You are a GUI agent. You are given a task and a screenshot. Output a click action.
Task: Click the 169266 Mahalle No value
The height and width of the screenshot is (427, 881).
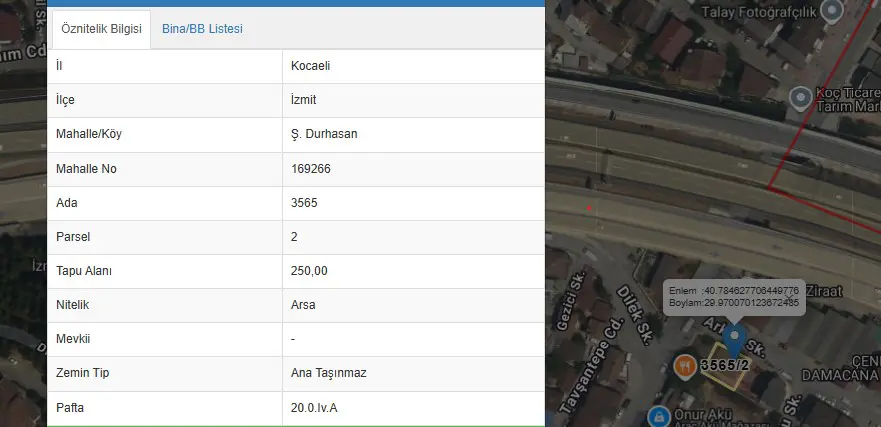point(311,169)
